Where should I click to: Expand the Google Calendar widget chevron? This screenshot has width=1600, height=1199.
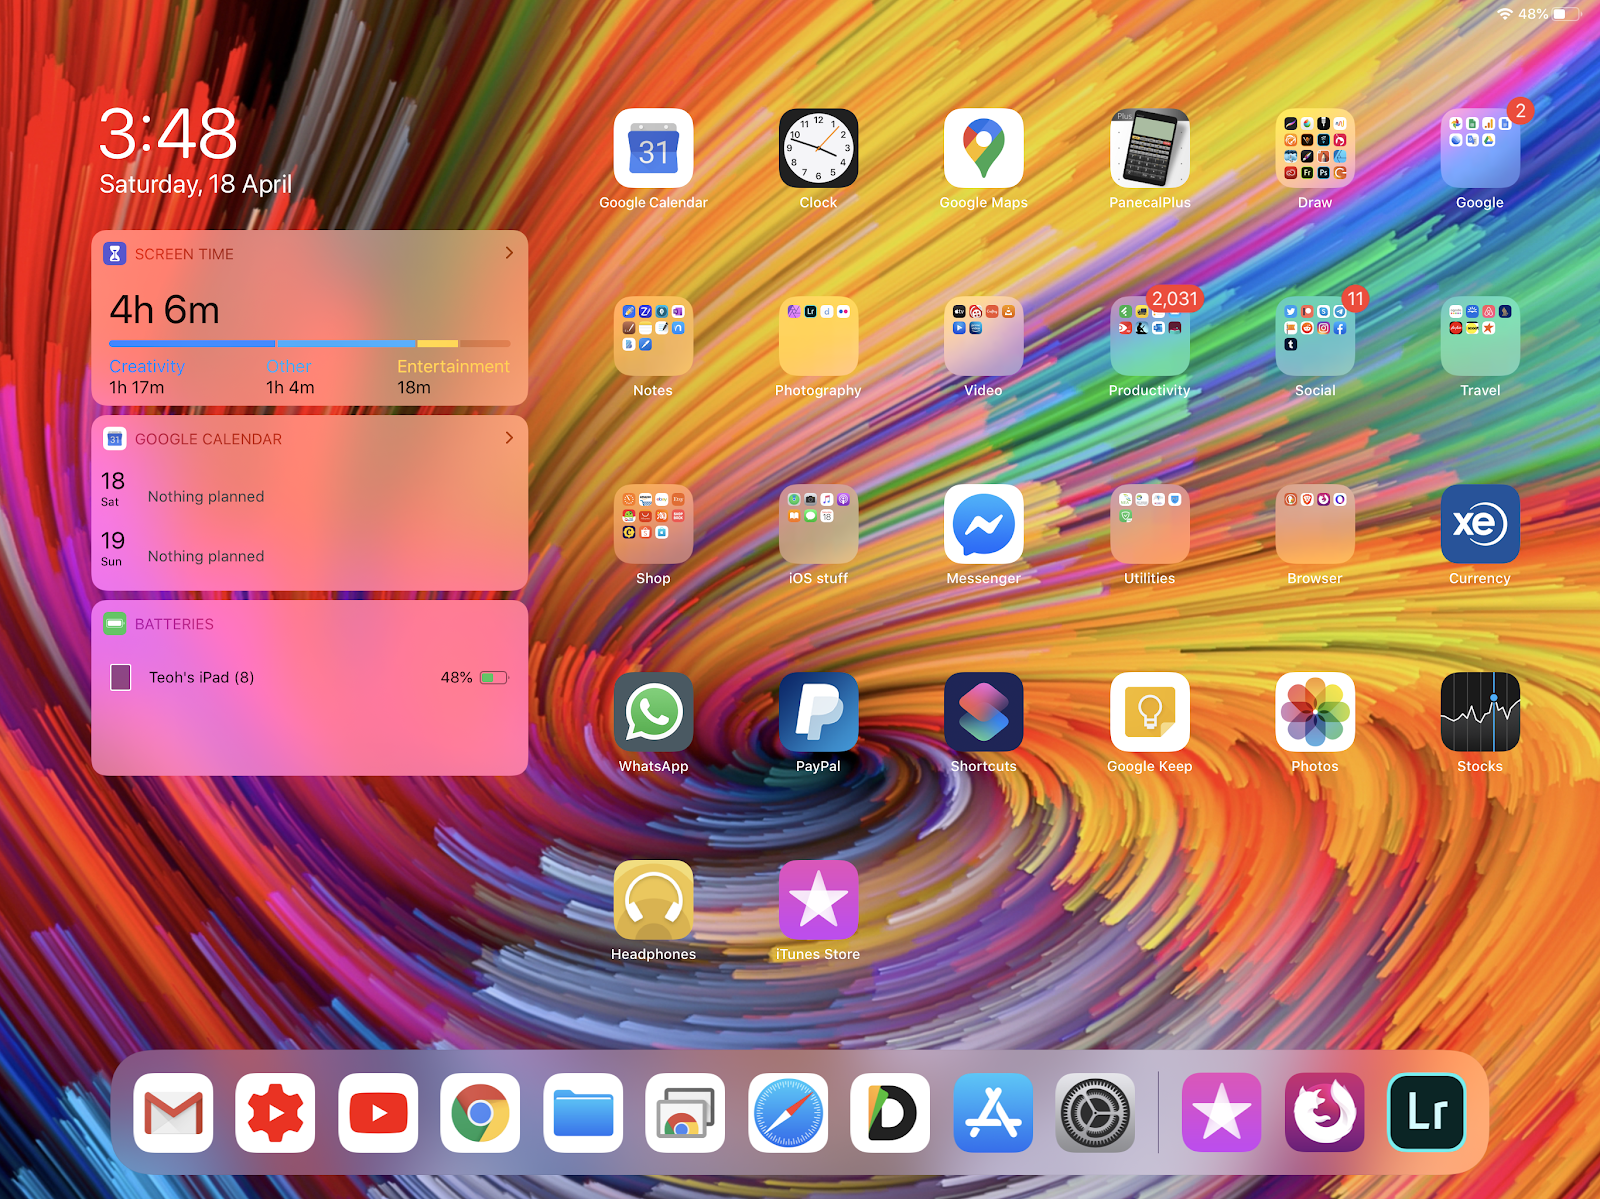tap(509, 438)
